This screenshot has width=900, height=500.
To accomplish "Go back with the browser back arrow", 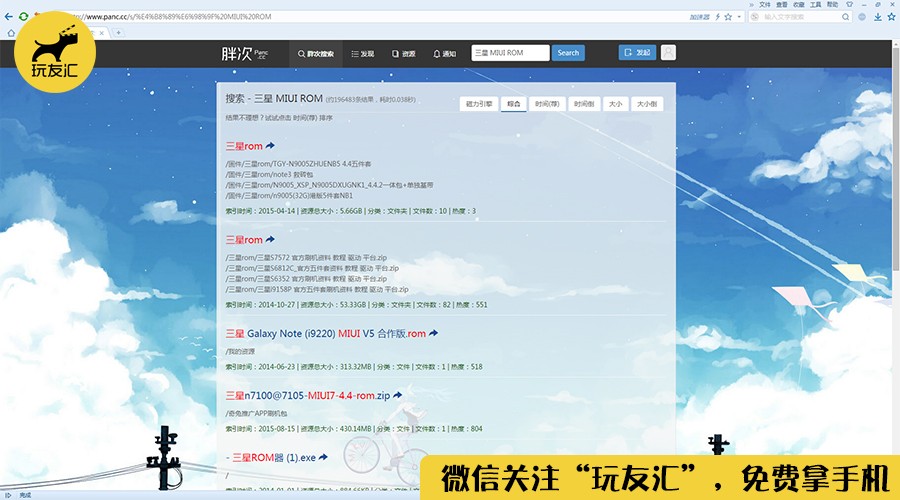I will (8, 17).
